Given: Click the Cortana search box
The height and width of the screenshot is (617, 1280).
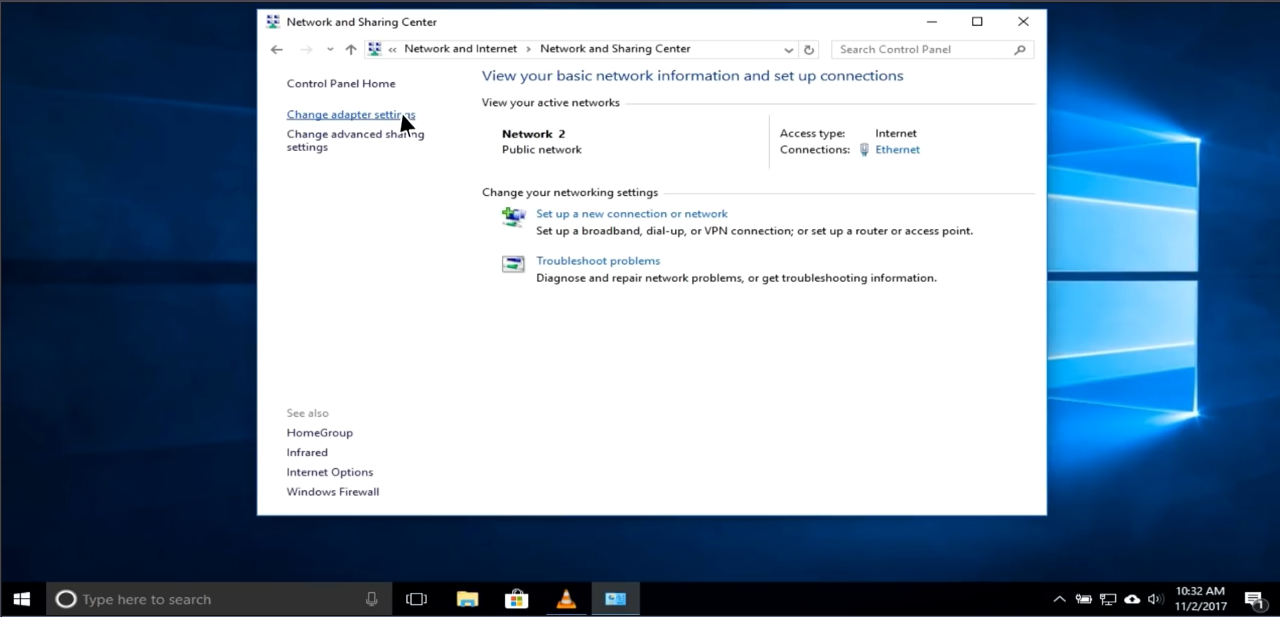Looking at the screenshot, I should pyautogui.click(x=219, y=599).
